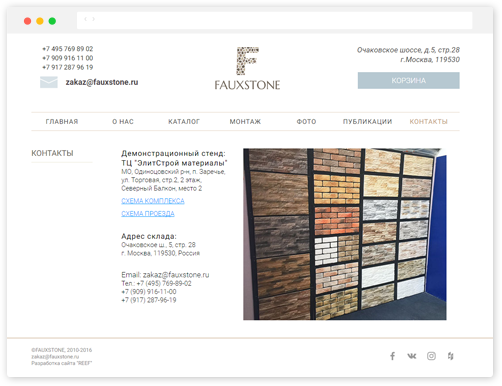Image resolution: width=502 pixels, height=386 pixels.
Task: Open the КАТАЛОГ section
Action: pos(184,122)
